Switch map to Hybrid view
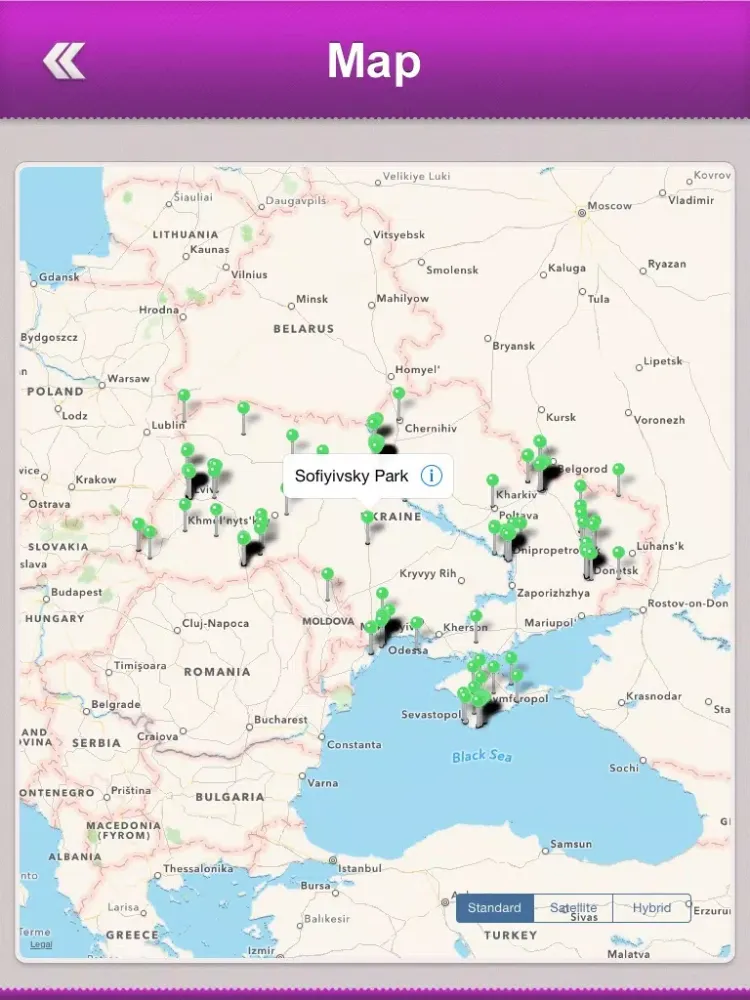750x1000 pixels. (x=651, y=908)
